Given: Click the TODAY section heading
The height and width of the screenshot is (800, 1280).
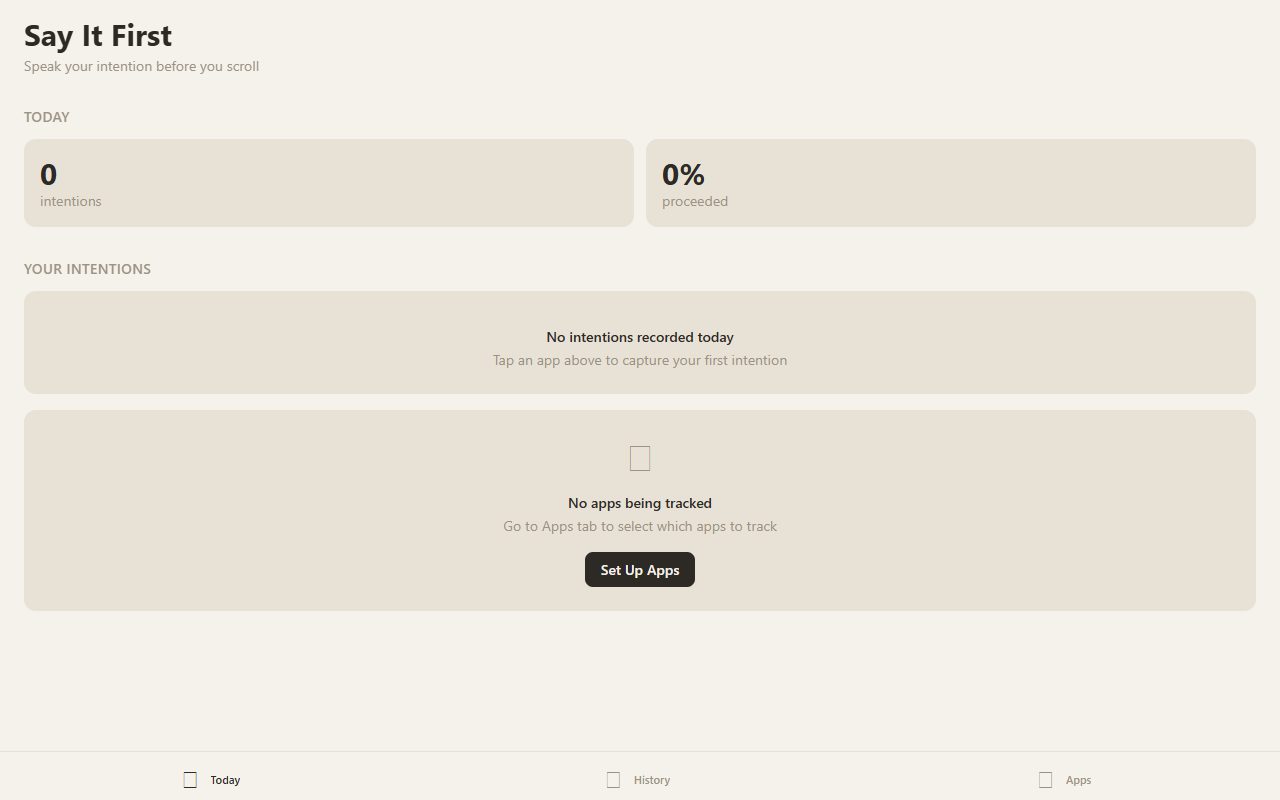Looking at the screenshot, I should [47, 117].
